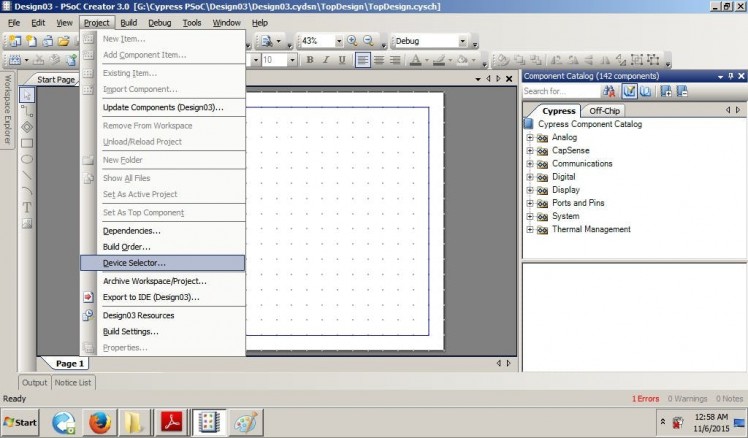Open the Windows Start button
748x438 pixels.
20,422
